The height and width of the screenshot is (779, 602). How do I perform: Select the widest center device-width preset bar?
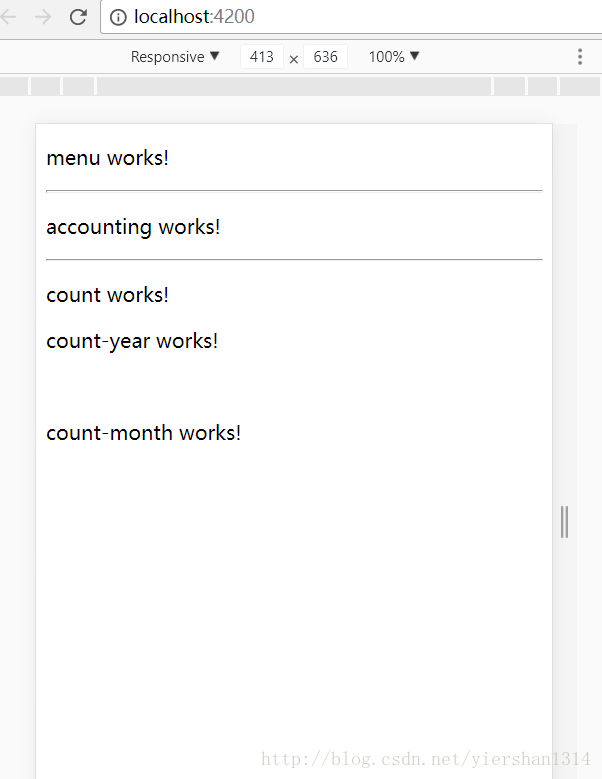click(x=294, y=86)
